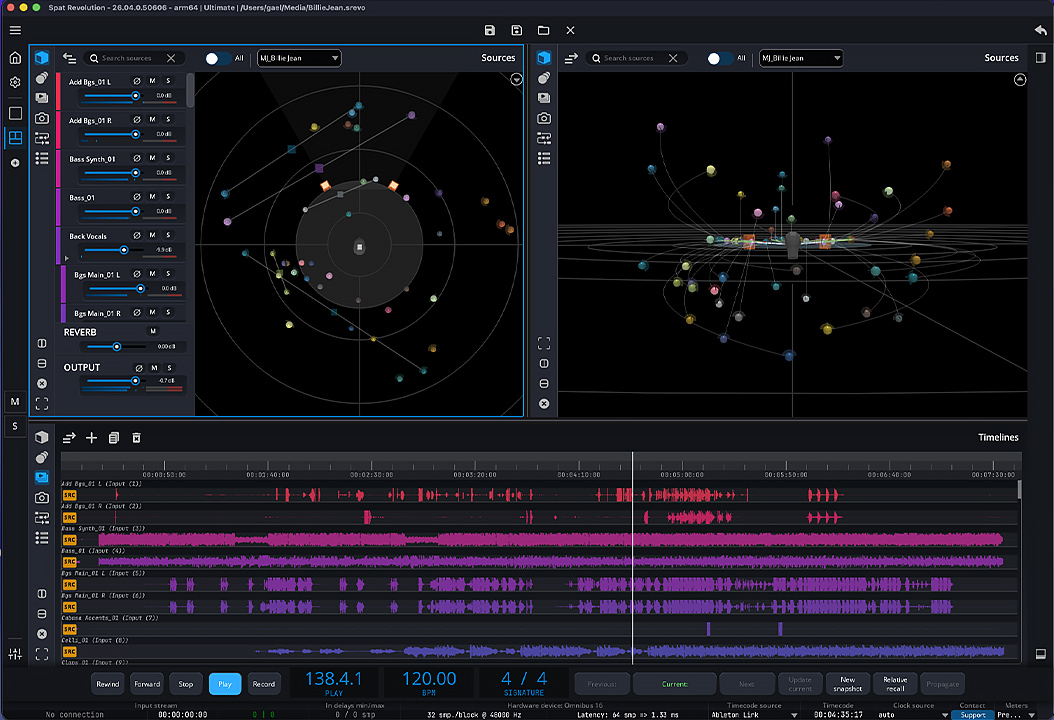Click the undo arrow at top right

(1040, 31)
